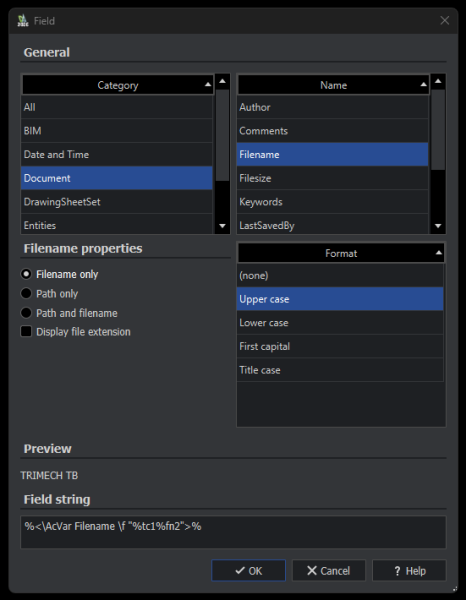This screenshot has height=600, width=466.
Task: Click Name list scroll down arrow
Action: [x=438, y=226]
